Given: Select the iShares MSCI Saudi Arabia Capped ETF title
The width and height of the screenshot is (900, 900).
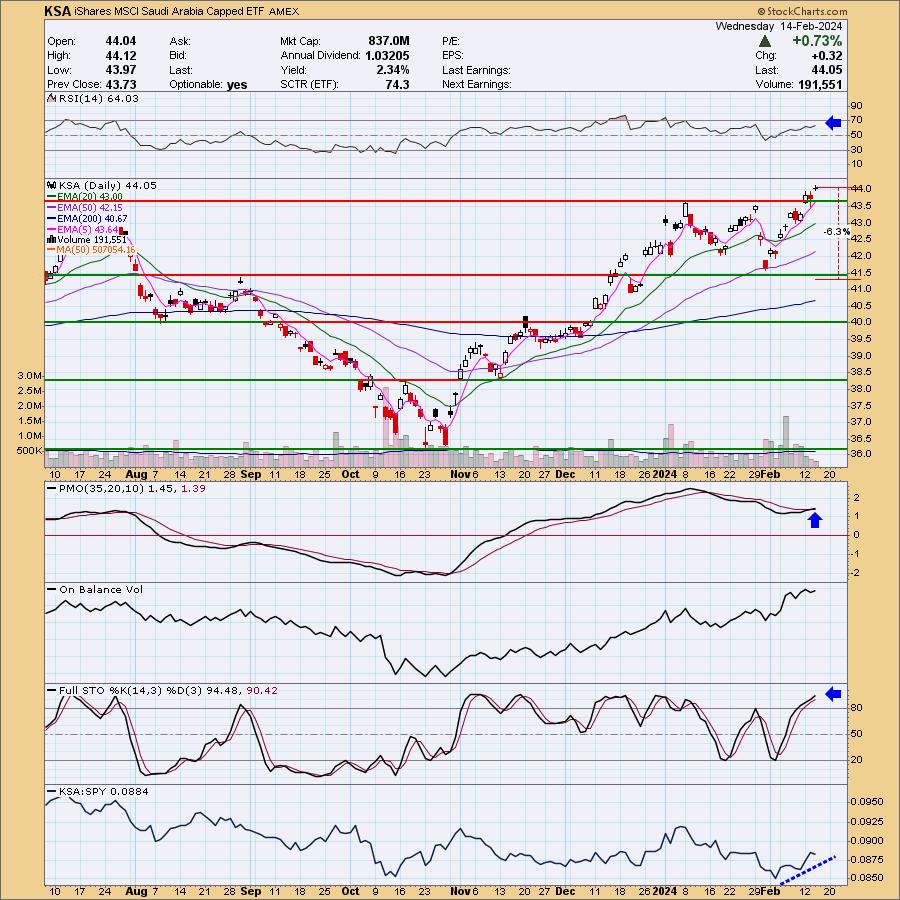Looking at the screenshot, I should click(169, 11).
